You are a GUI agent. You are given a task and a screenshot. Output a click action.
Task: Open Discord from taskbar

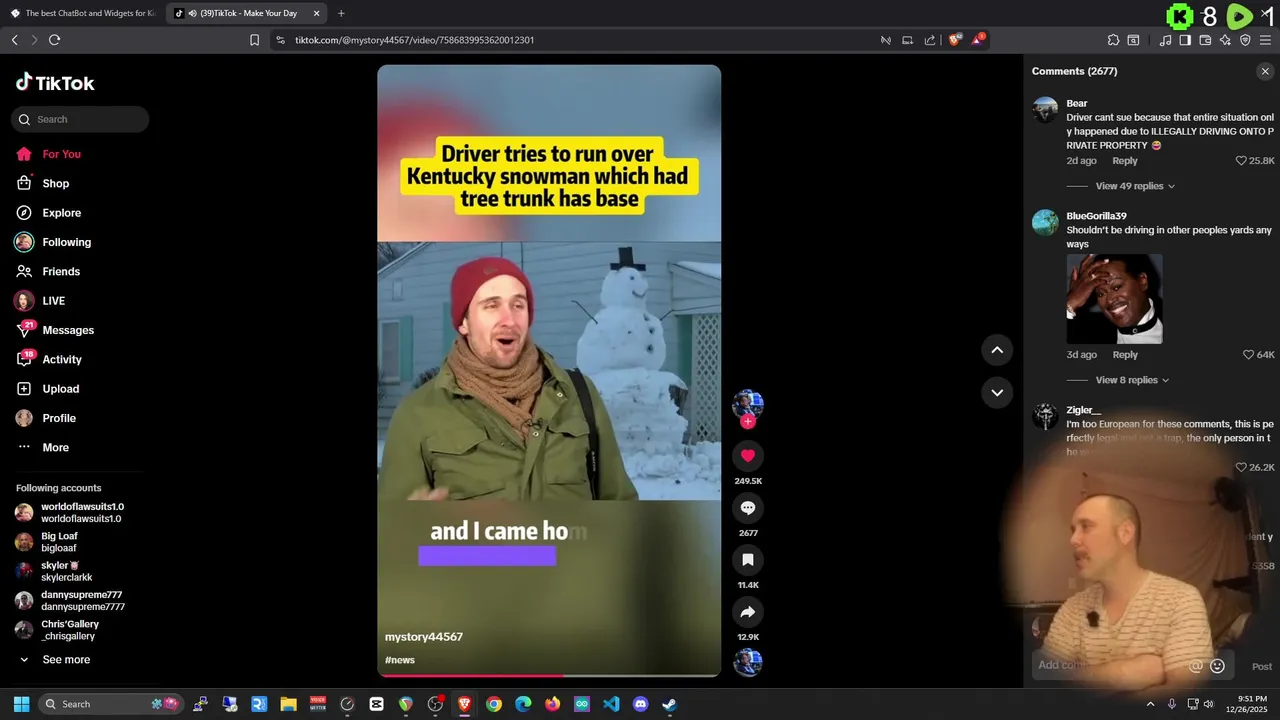pyautogui.click(x=641, y=704)
